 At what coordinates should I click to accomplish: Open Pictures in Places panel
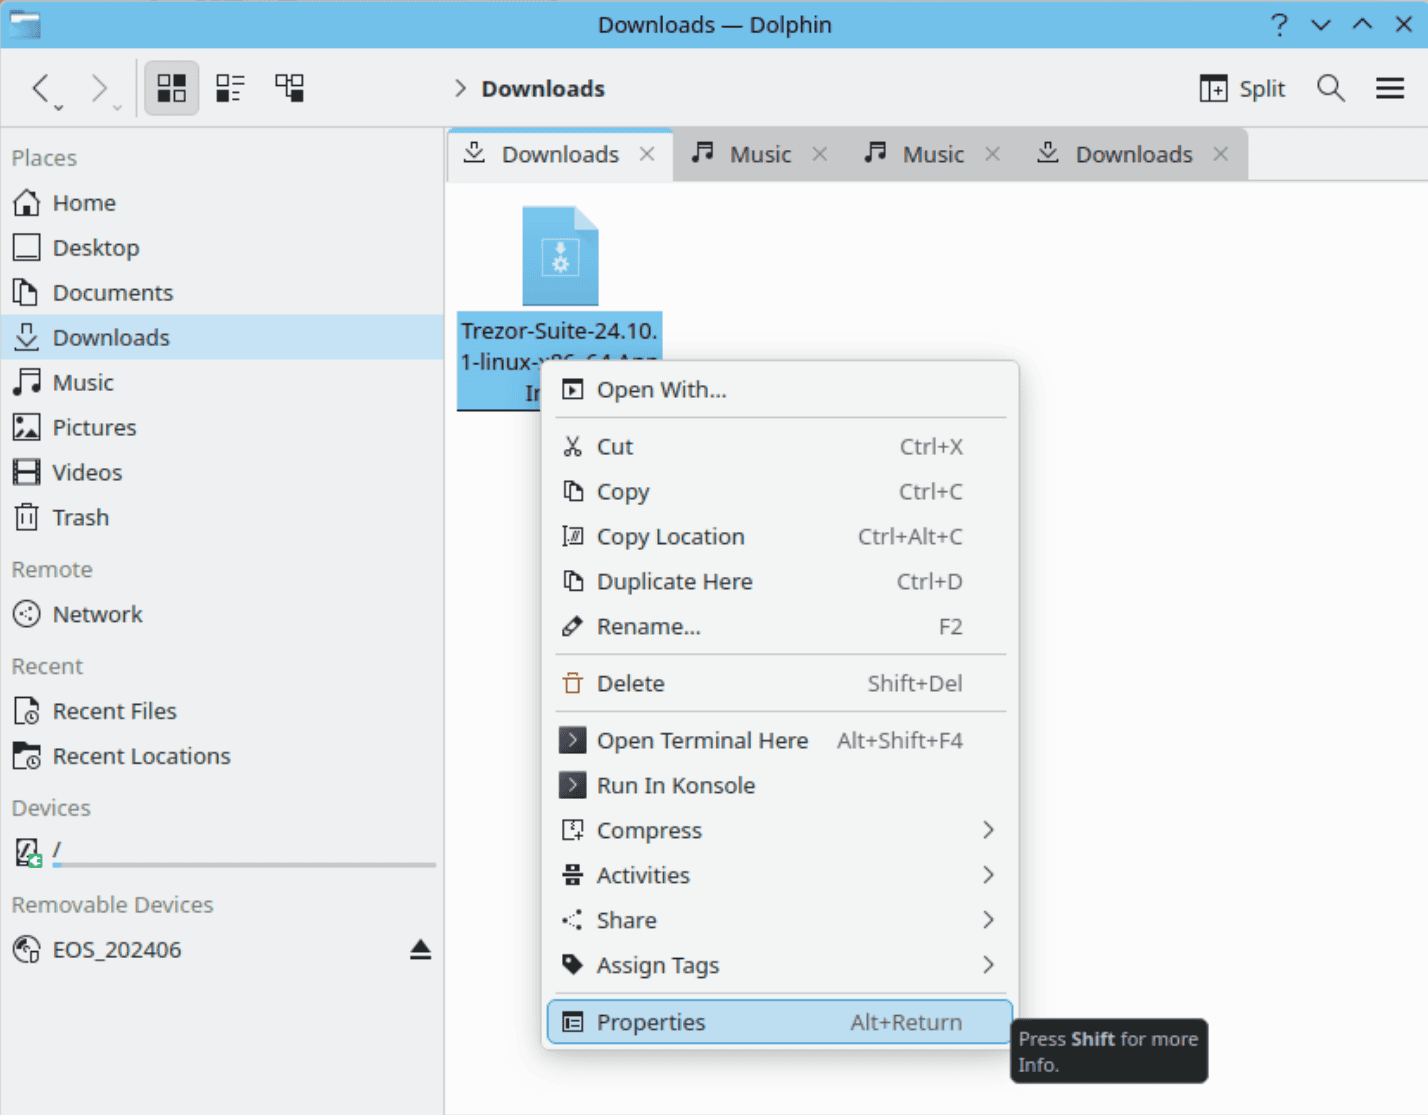[x=222, y=428]
